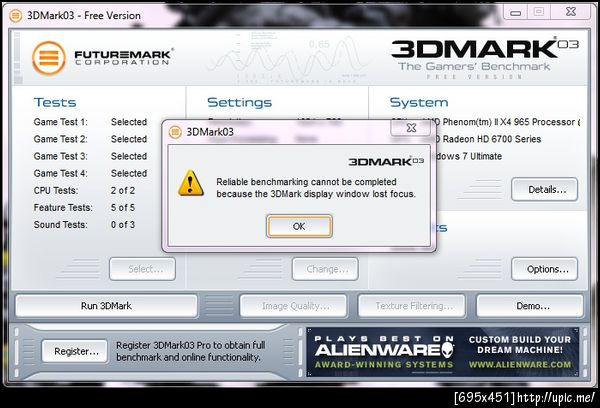Click the Futuremark orange logo
Viewport: 600px width, 408px height.
(x=49, y=58)
